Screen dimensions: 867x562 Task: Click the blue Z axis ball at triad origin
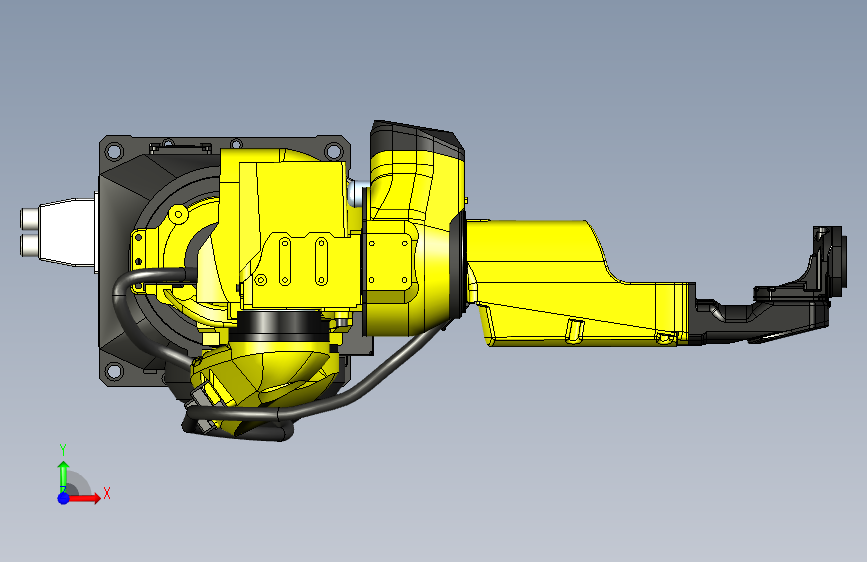pyautogui.click(x=64, y=498)
